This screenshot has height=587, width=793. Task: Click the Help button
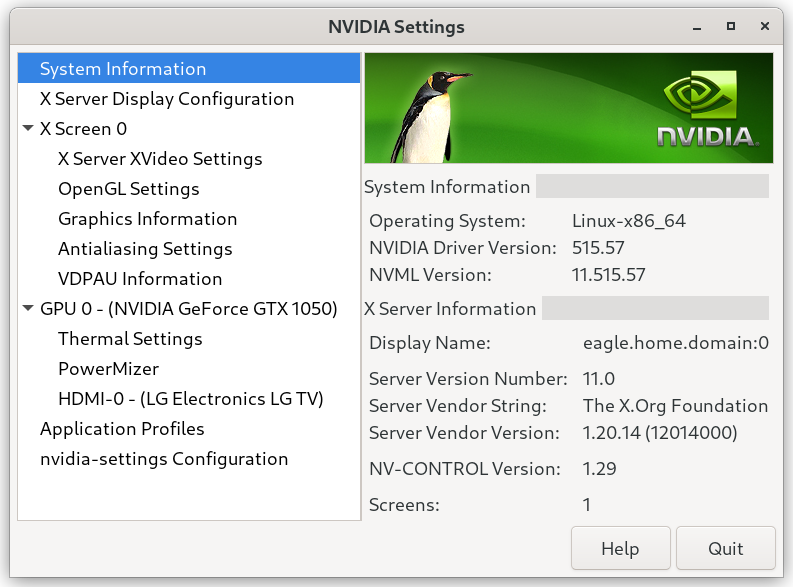[621, 548]
